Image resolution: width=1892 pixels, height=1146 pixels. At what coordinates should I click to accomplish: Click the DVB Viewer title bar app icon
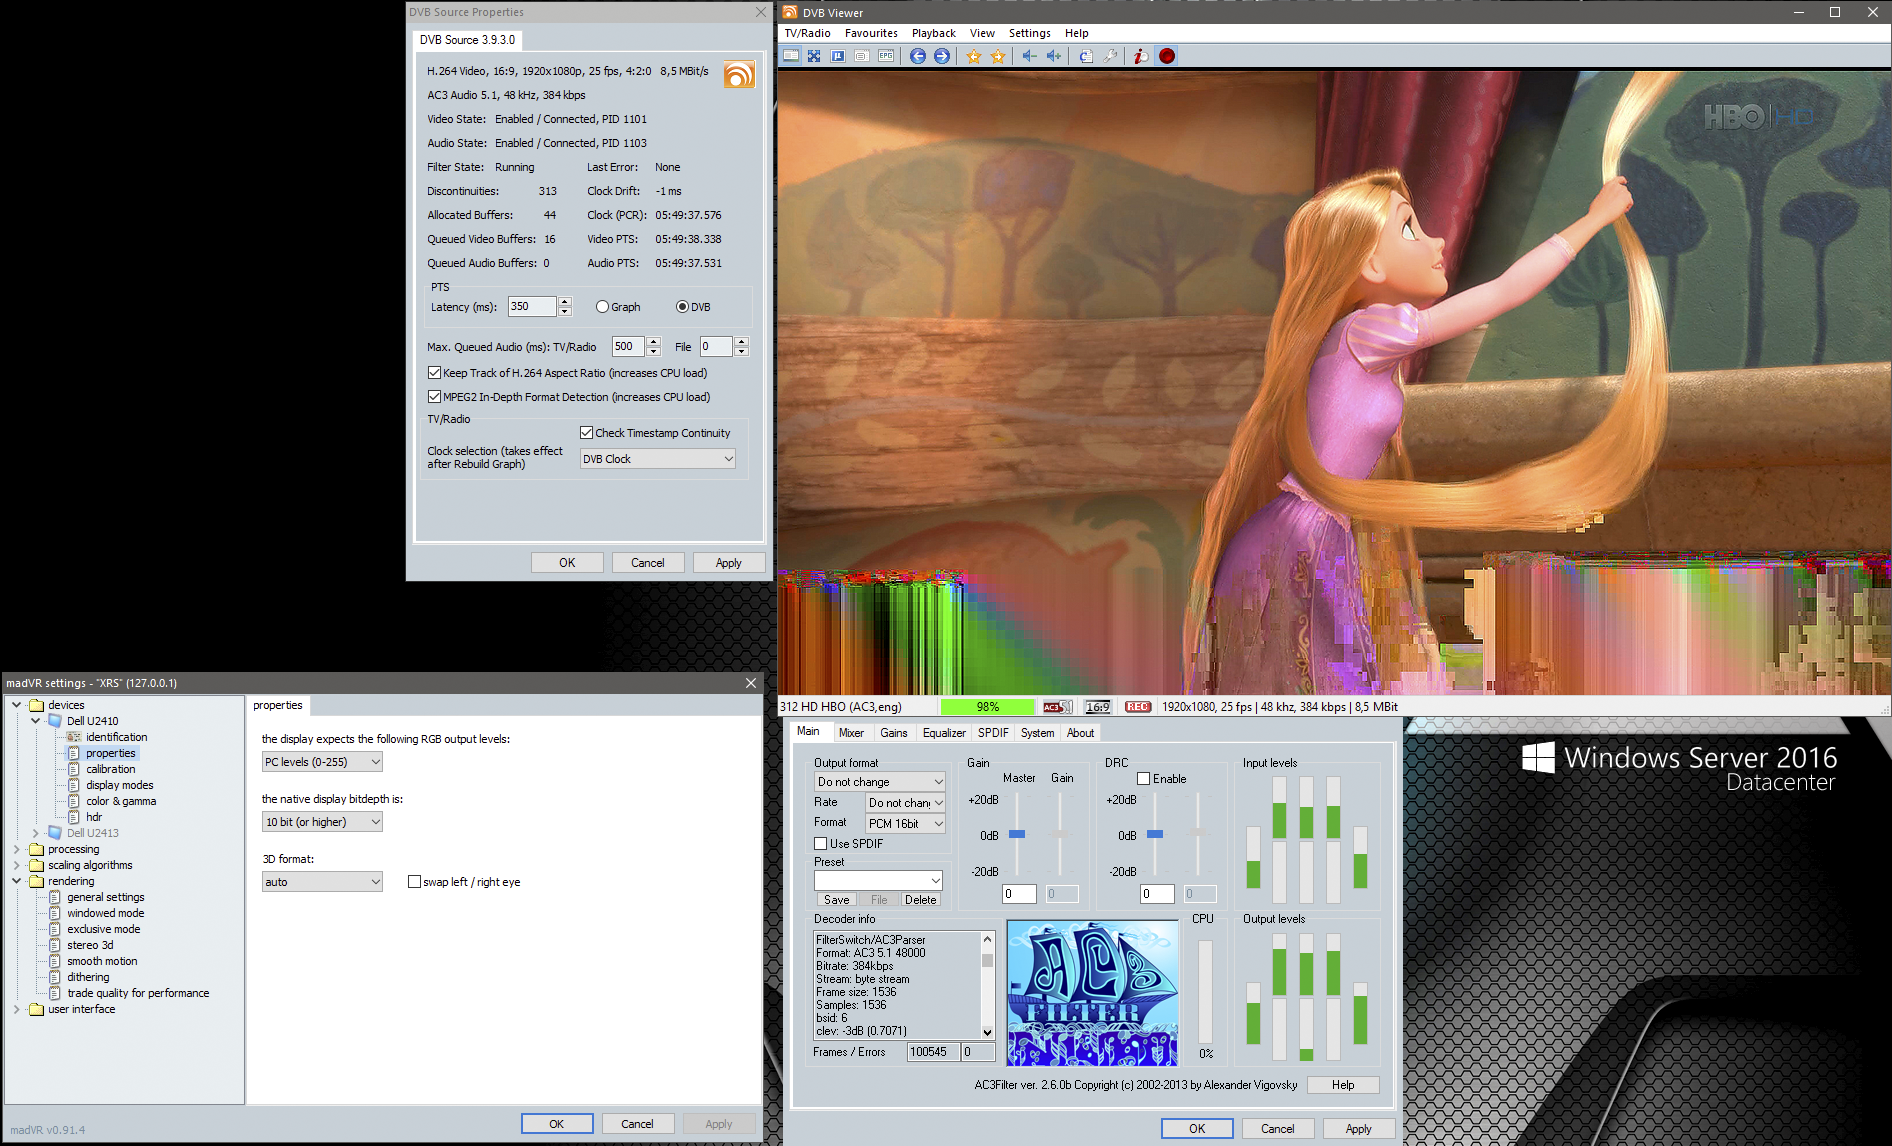pos(790,12)
